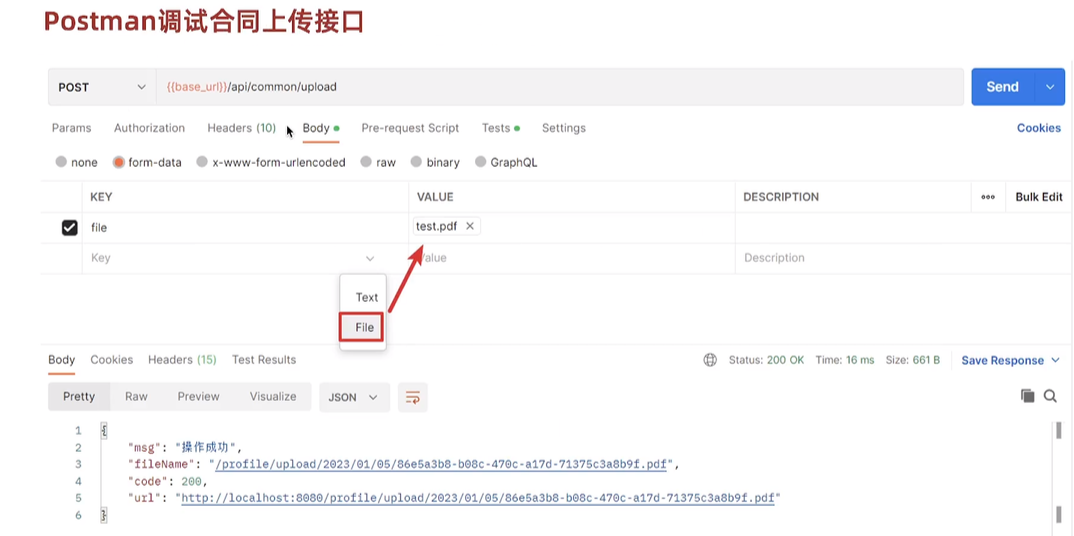Select the request Body tab
Viewport: 1074px width, 536px height.
[321, 128]
